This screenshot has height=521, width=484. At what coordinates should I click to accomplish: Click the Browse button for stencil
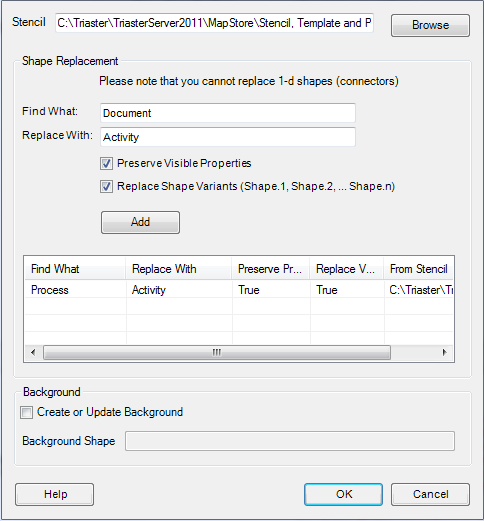430,25
